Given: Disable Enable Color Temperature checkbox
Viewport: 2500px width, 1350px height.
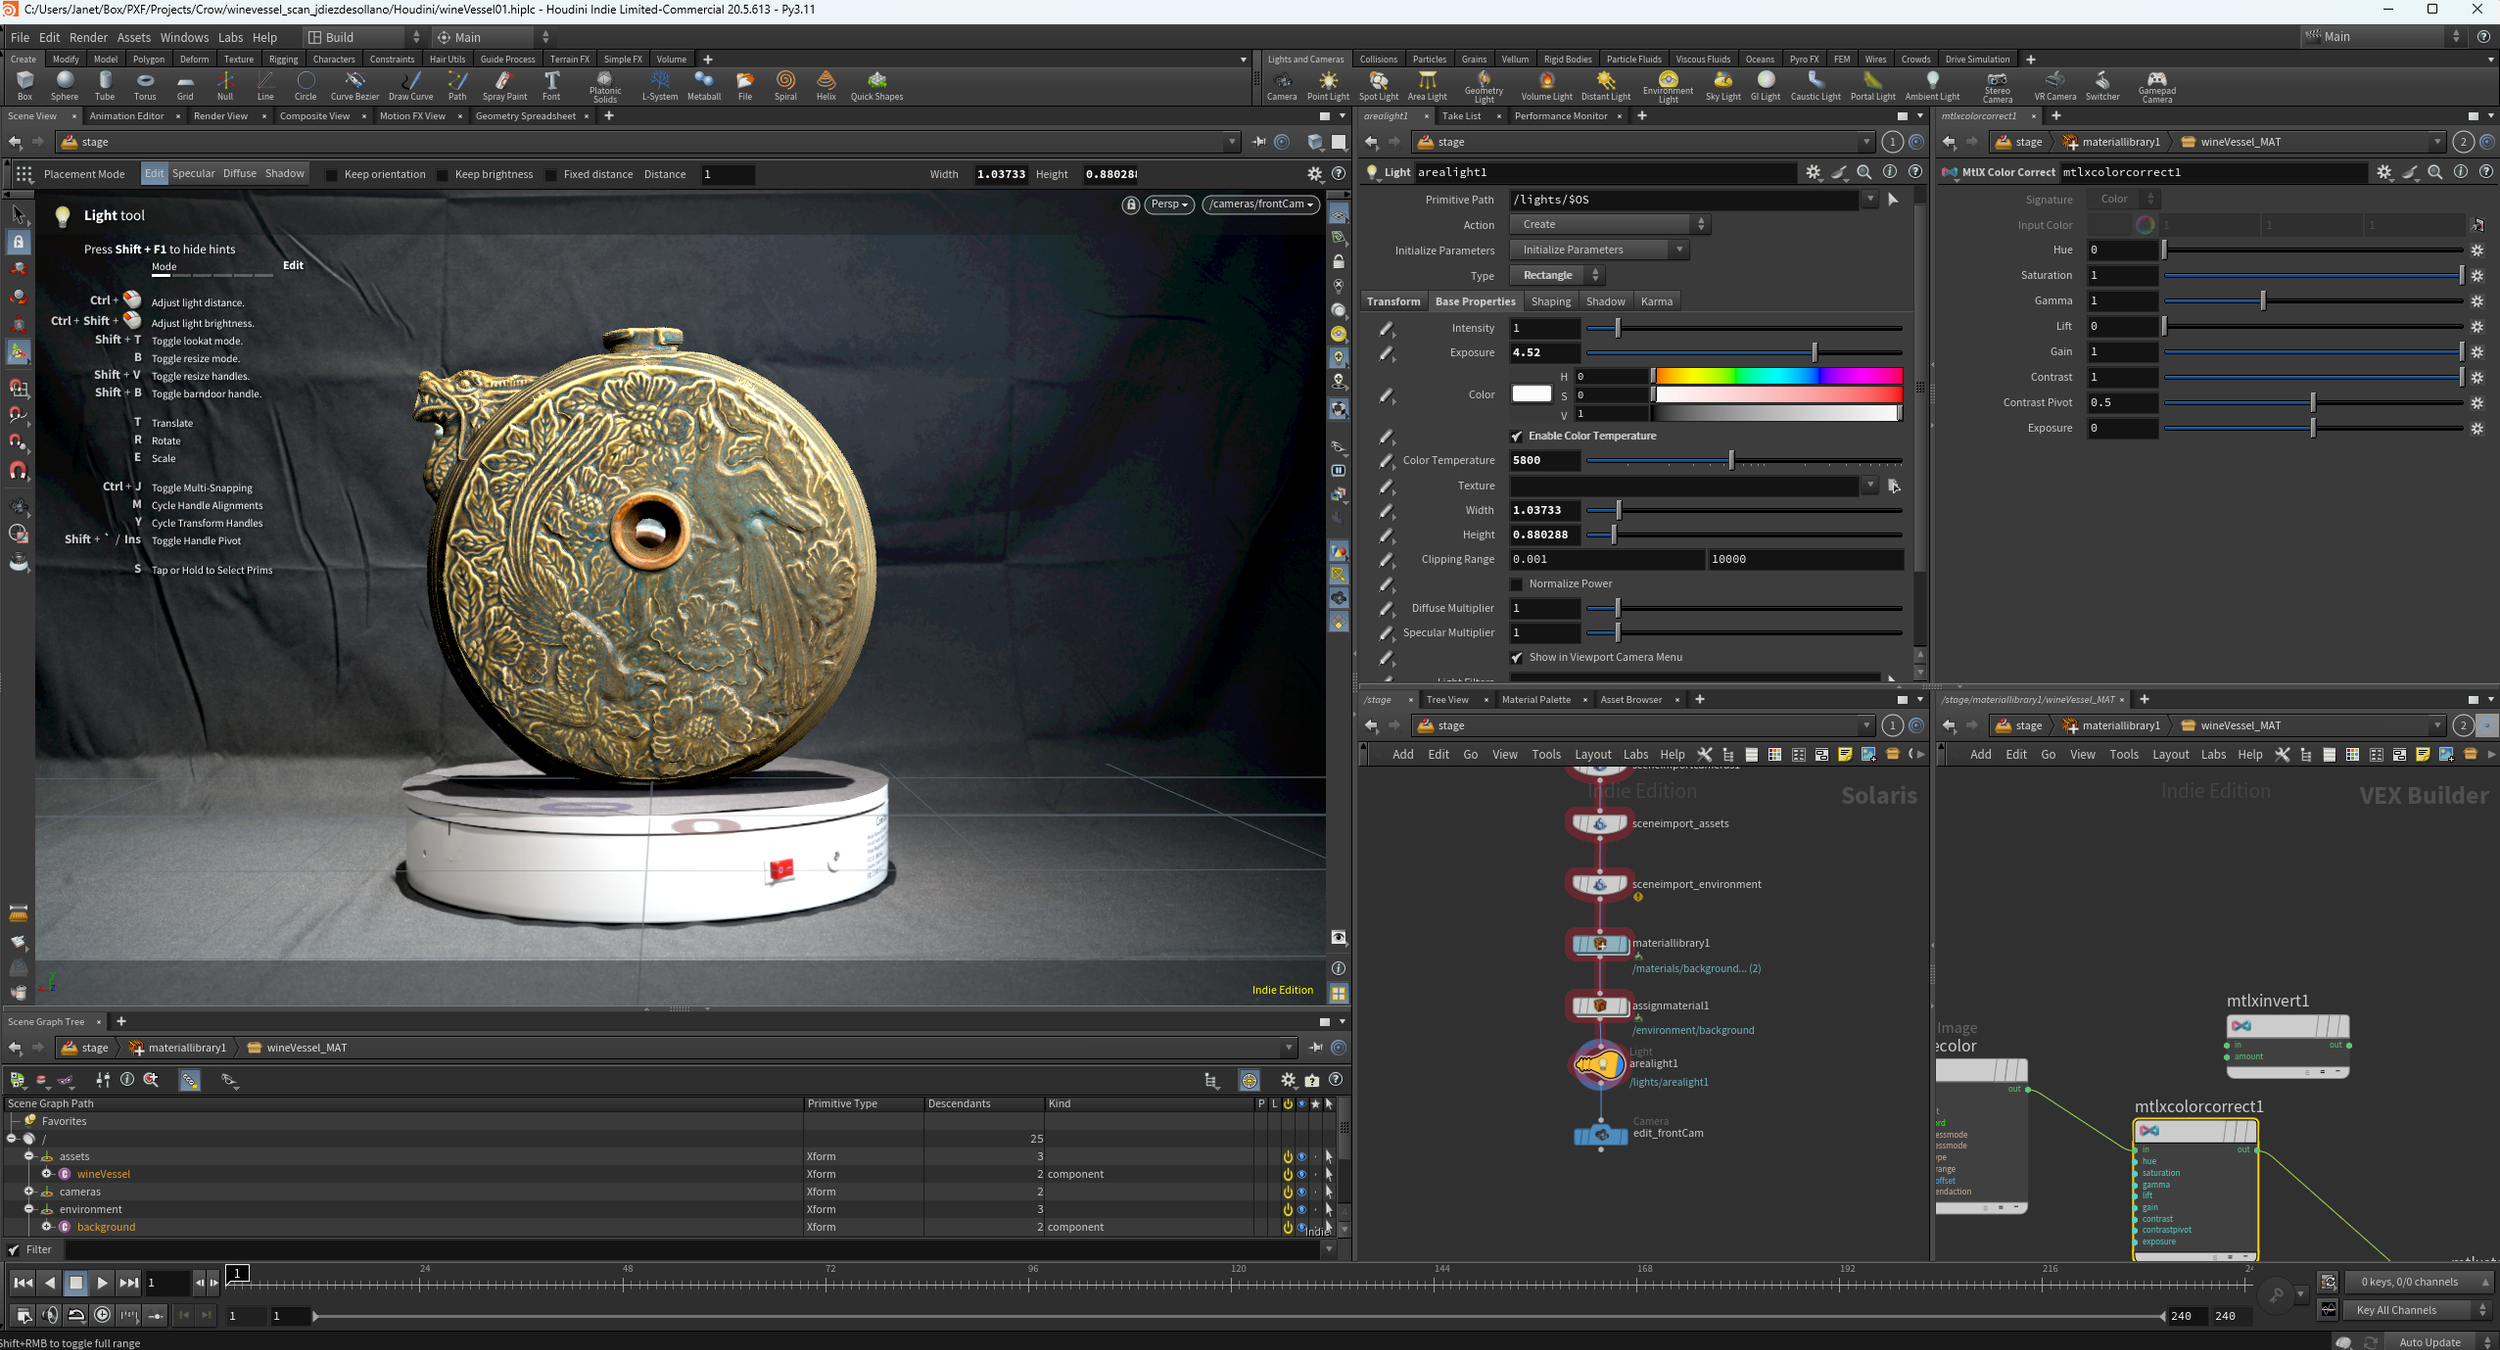Looking at the screenshot, I should pos(1516,436).
